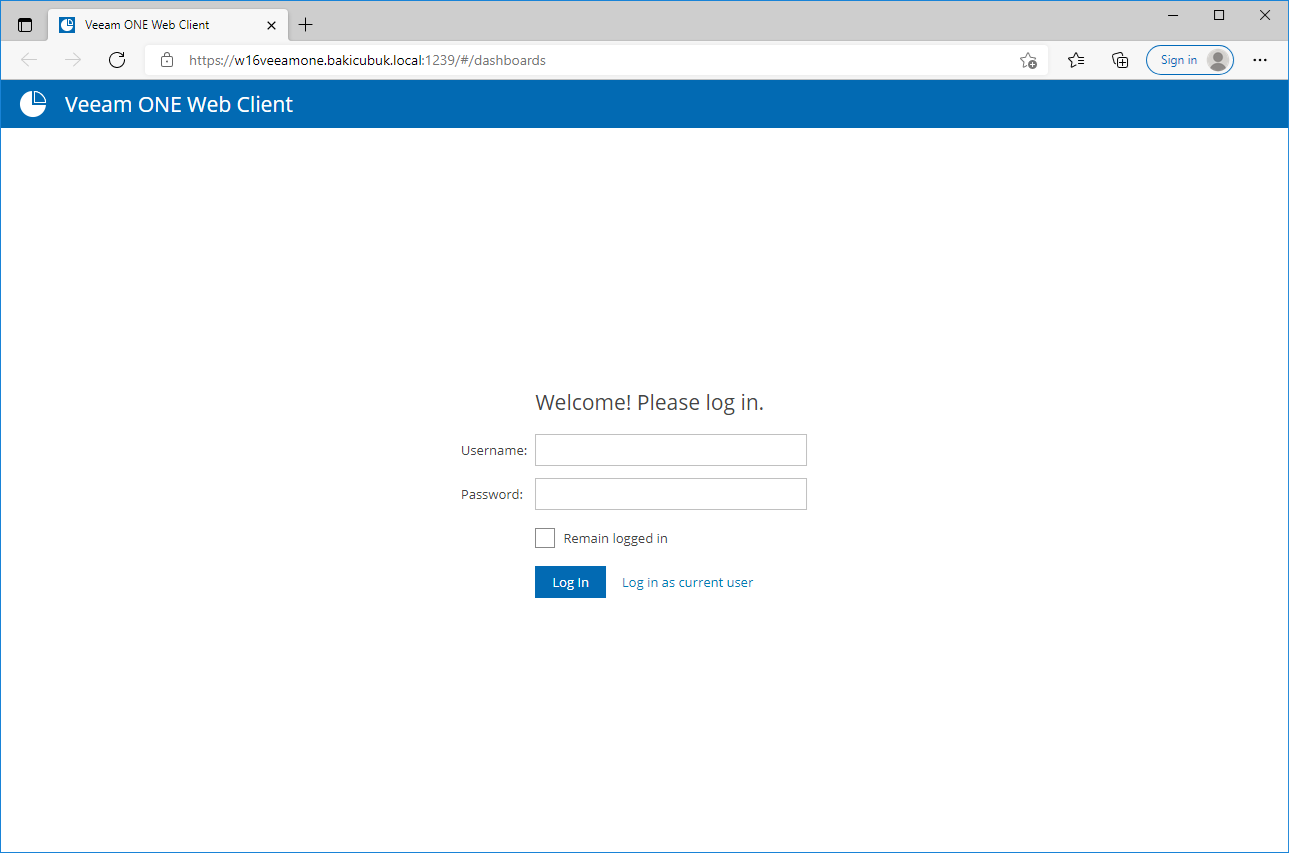1289x853 pixels.
Task: Open a new browser tab
Action: click(x=306, y=25)
